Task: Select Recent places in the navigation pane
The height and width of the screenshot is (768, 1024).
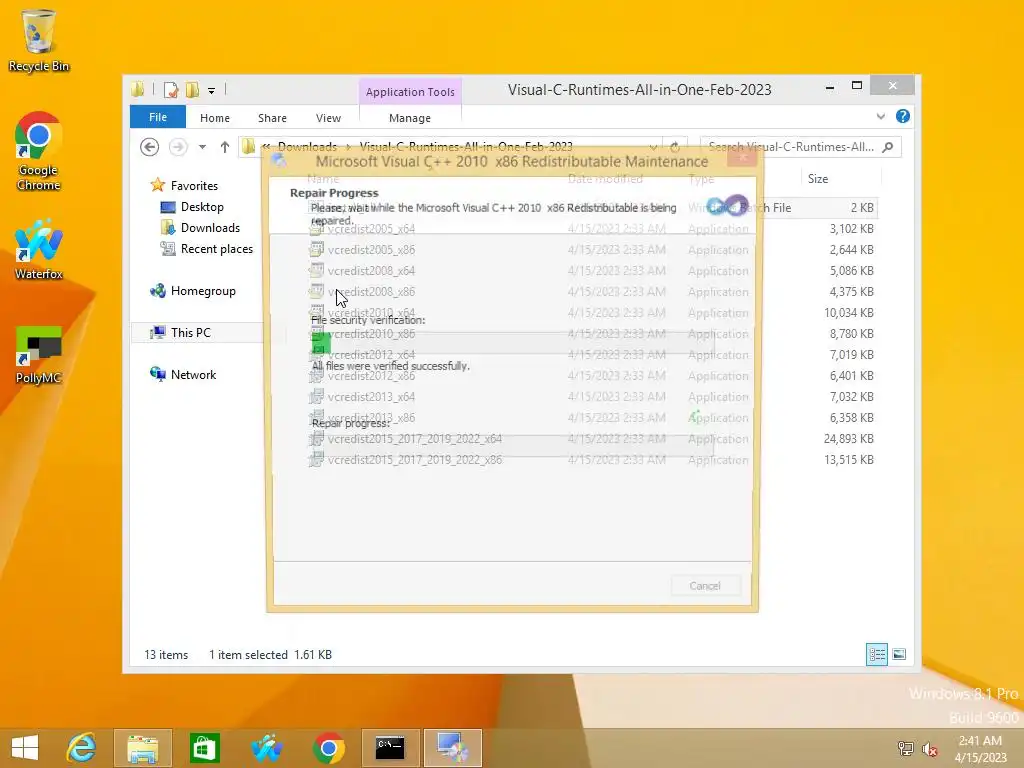Action: coord(206,249)
